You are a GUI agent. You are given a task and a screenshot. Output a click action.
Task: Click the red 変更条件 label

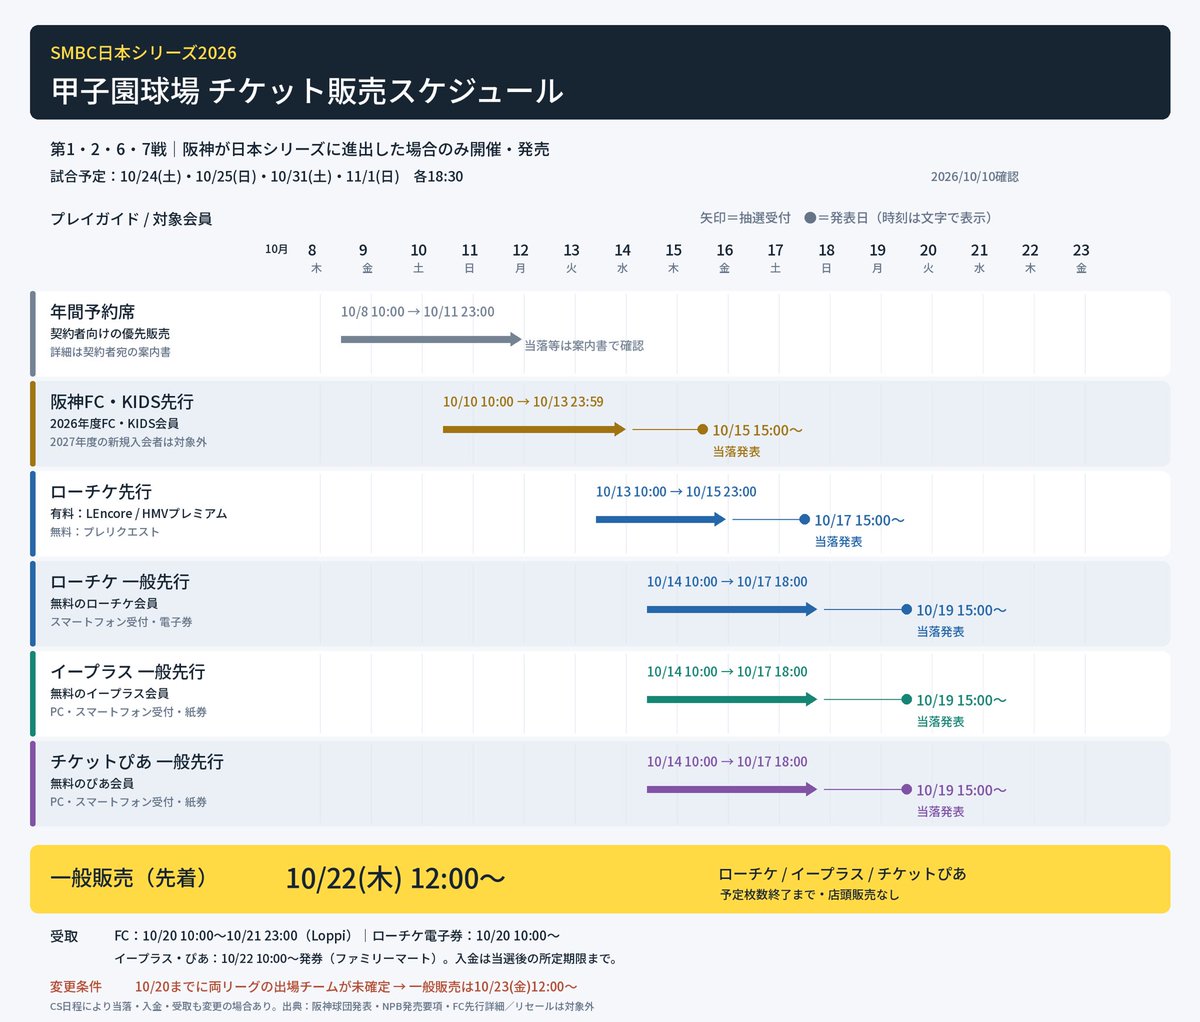tap(76, 986)
